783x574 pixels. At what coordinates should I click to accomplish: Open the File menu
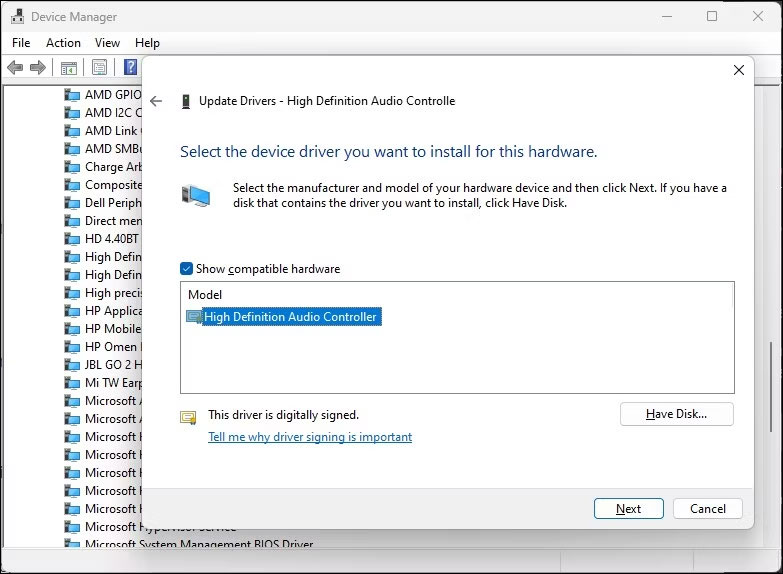coord(21,43)
